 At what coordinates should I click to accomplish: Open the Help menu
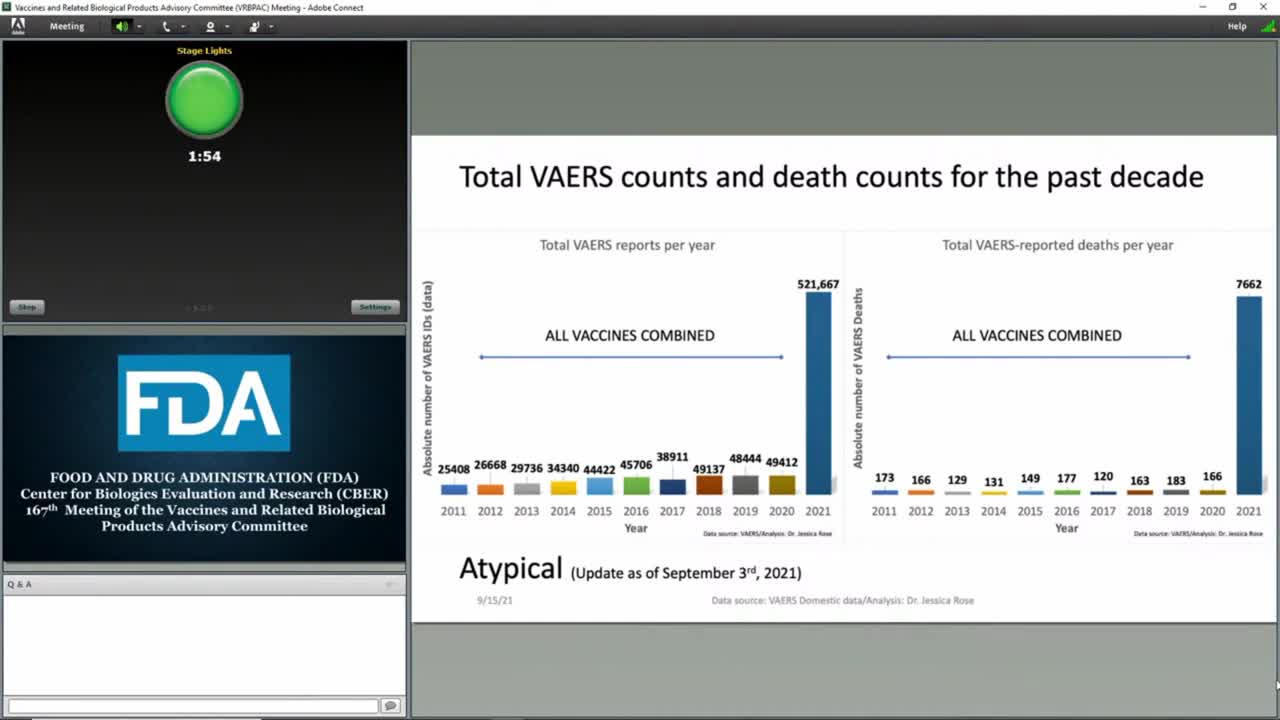(1237, 27)
